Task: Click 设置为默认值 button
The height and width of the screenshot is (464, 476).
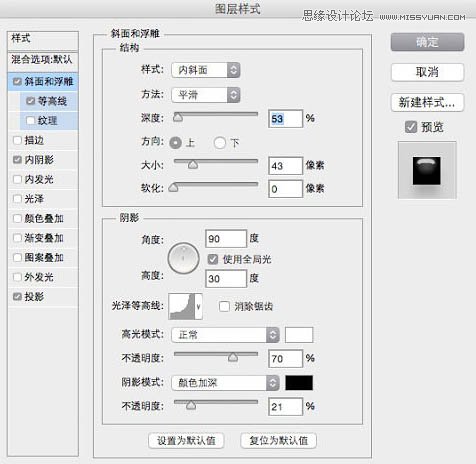Action: click(186, 441)
